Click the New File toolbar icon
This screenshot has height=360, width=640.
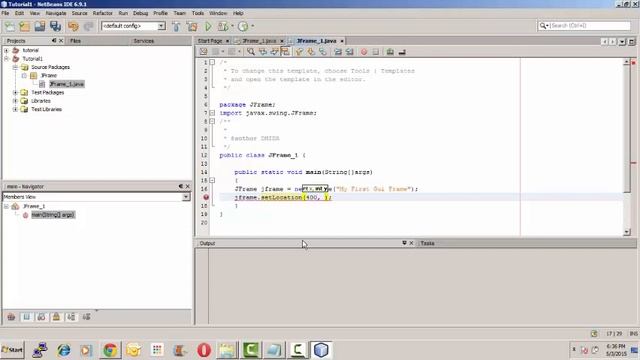tap(9, 27)
